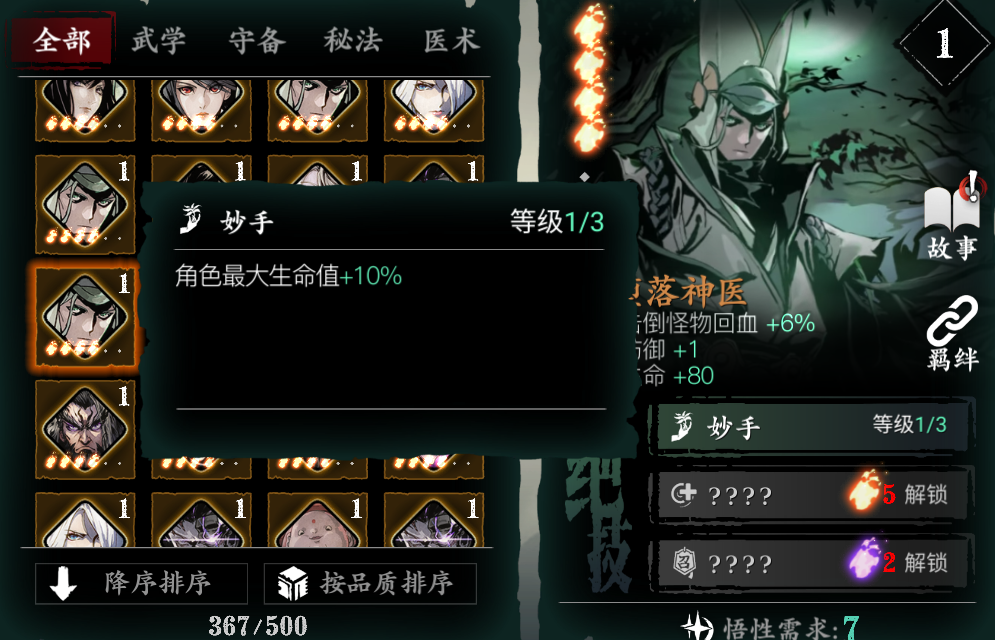Select the red-eyed character card in top row
Viewport: 995px width, 640px height.
pyautogui.click(x=201, y=109)
